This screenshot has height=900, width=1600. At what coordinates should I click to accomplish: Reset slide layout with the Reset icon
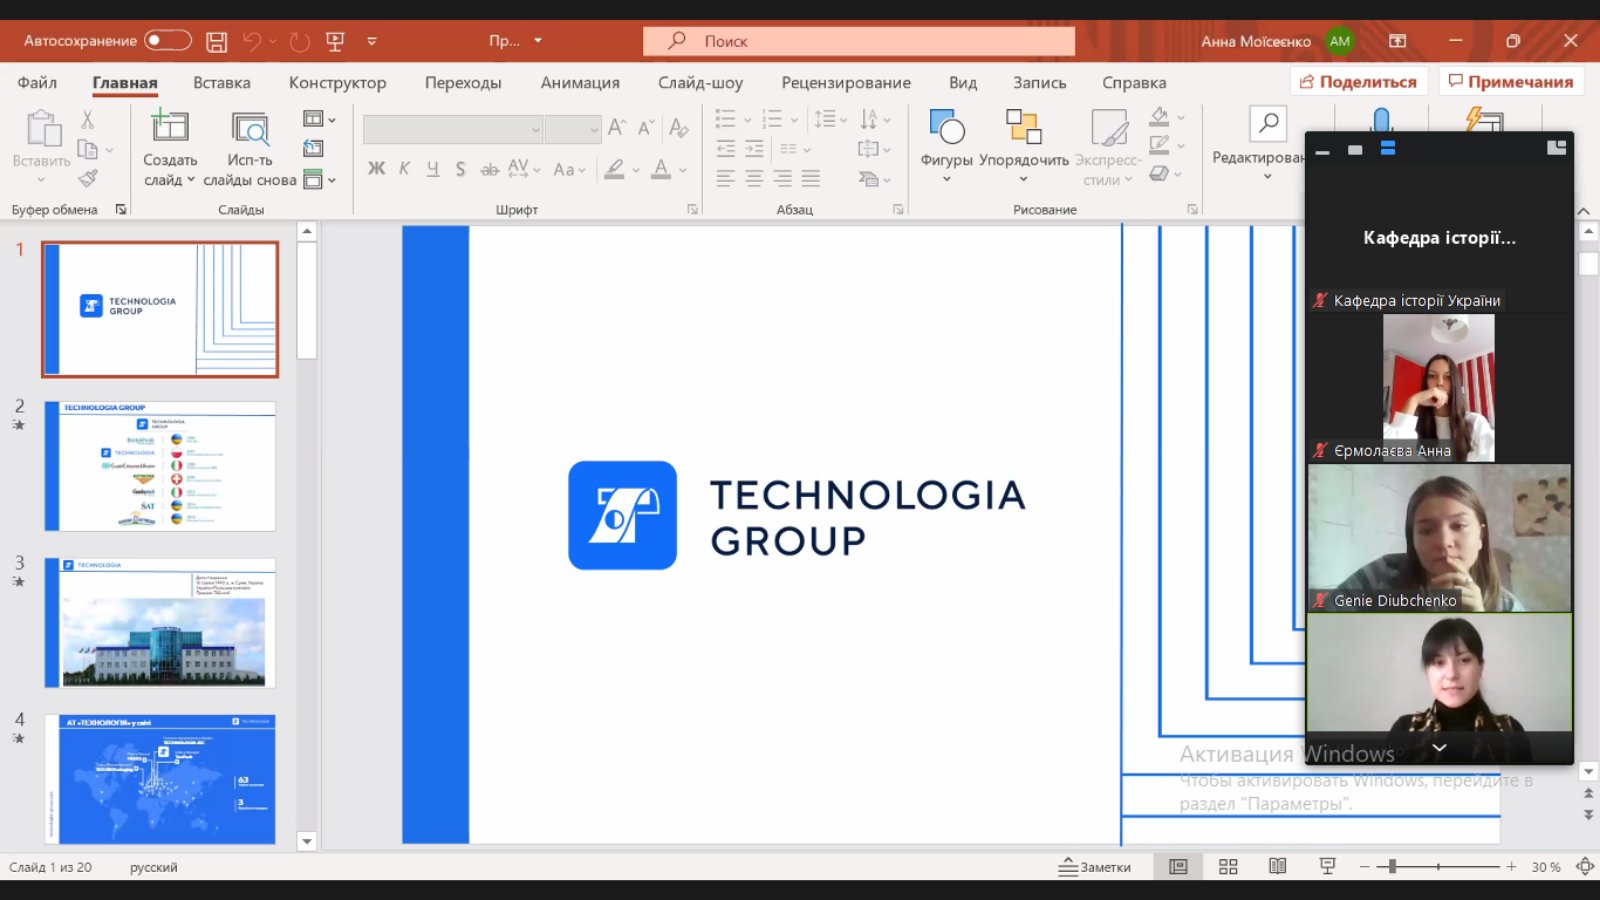coord(313,149)
